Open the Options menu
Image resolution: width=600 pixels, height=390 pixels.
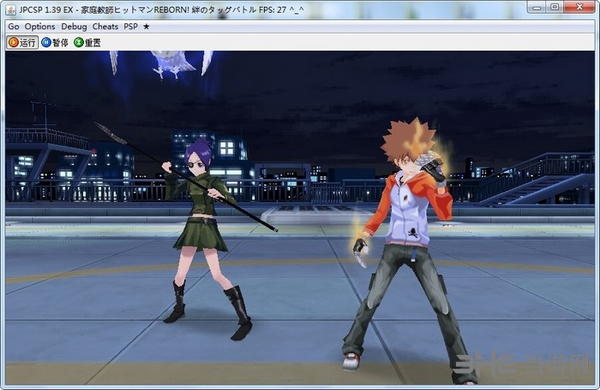40,26
